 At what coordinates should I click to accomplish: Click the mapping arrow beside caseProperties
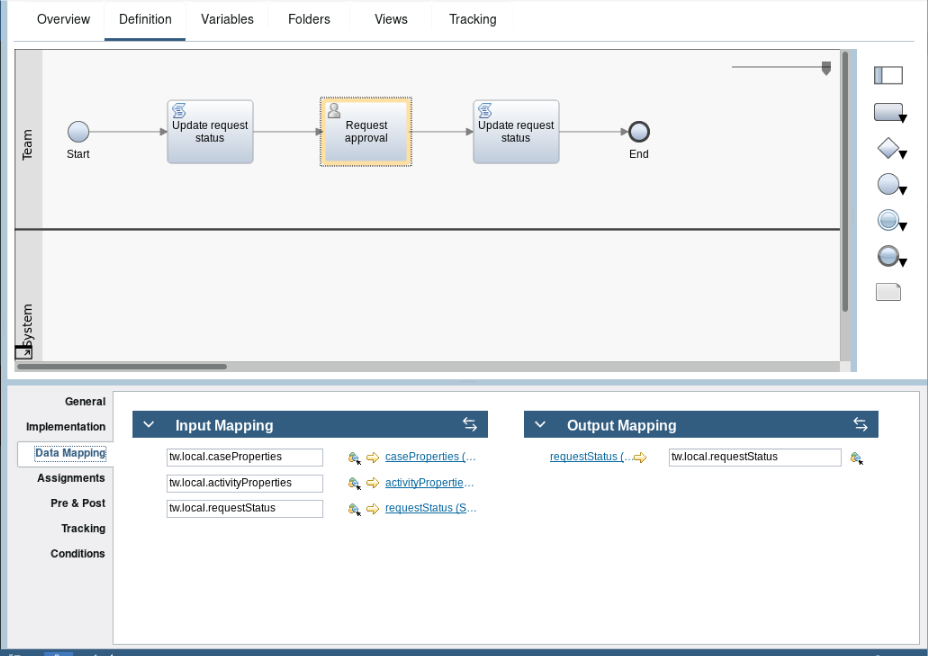click(372, 457)
